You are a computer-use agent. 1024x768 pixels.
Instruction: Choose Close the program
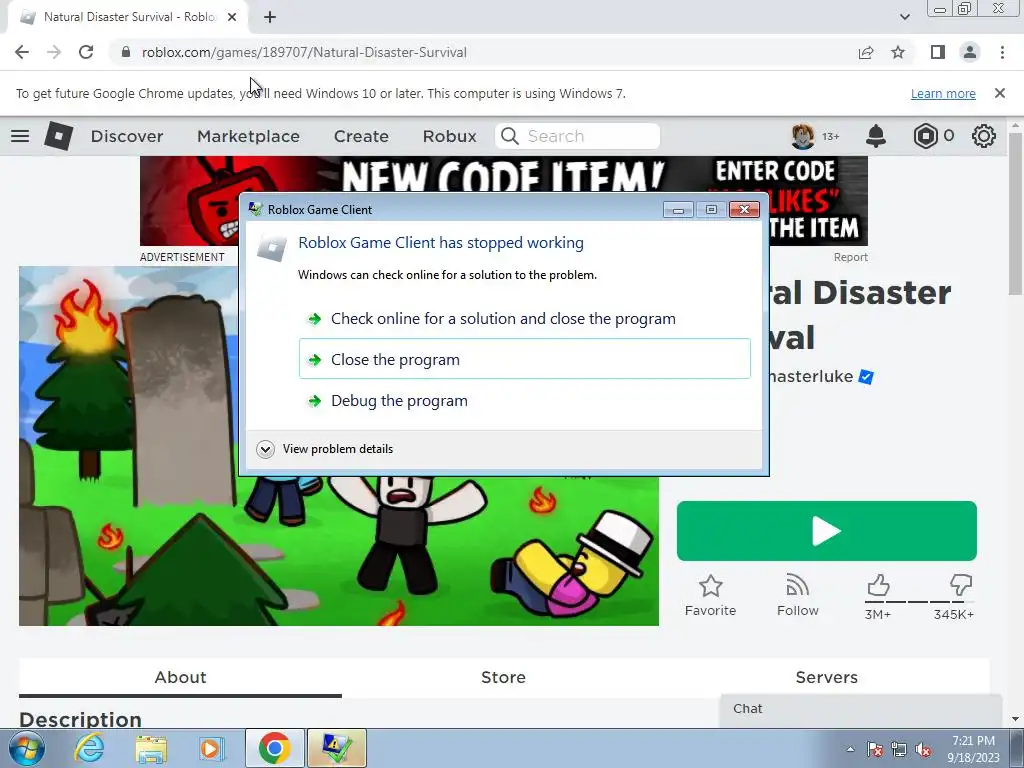coord(524,359)
